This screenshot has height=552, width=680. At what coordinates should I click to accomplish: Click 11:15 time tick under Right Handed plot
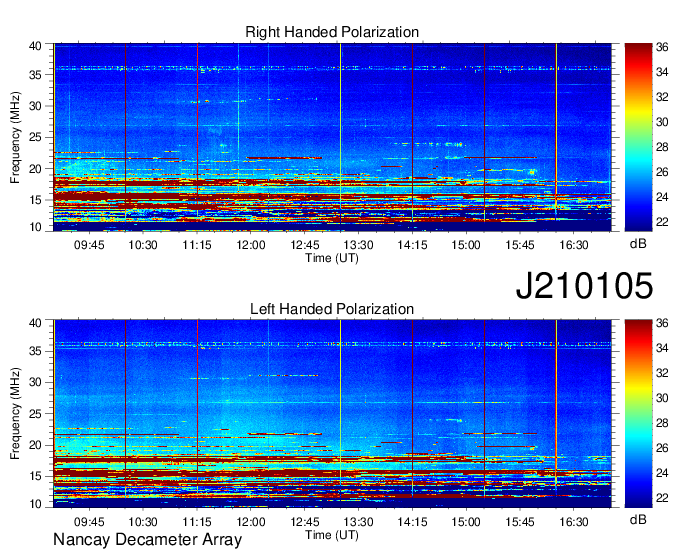coord(197,245)
